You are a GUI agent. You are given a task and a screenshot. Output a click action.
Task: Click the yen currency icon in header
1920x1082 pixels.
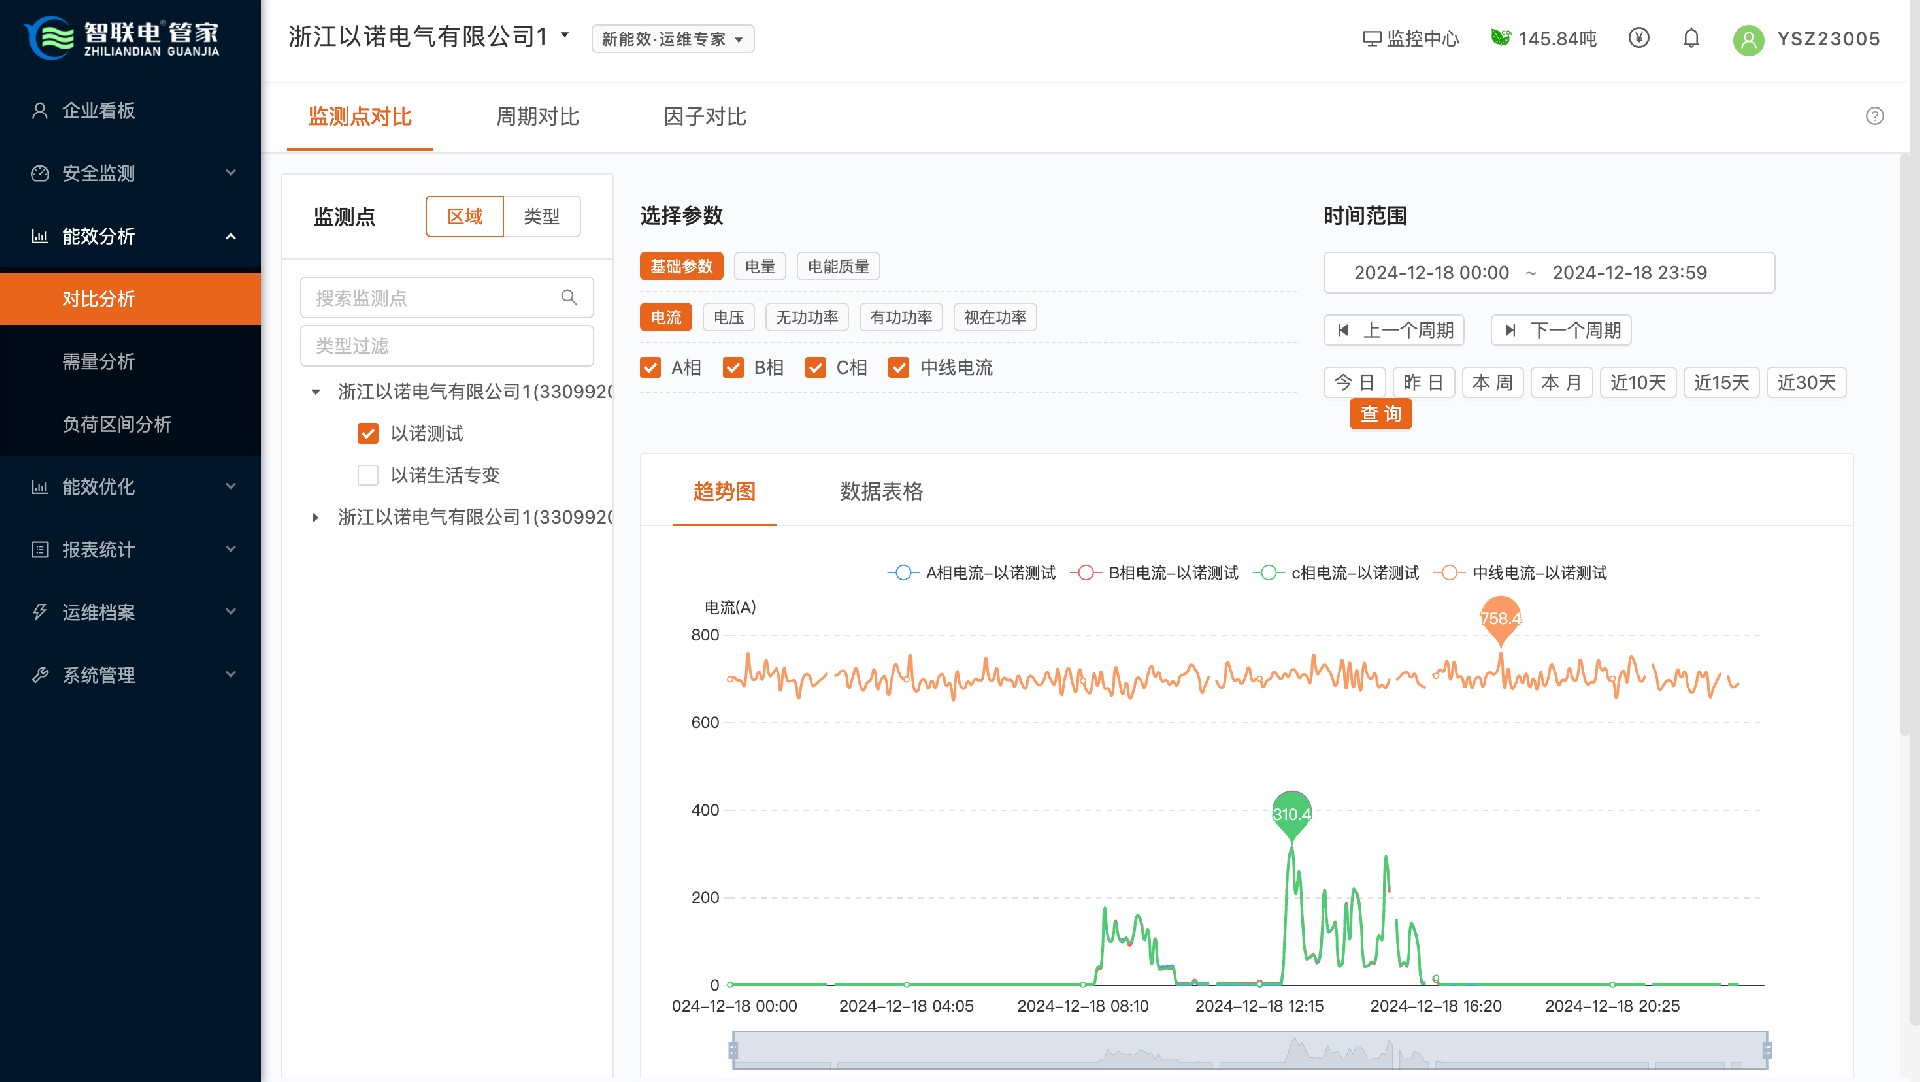[1638, 38]
